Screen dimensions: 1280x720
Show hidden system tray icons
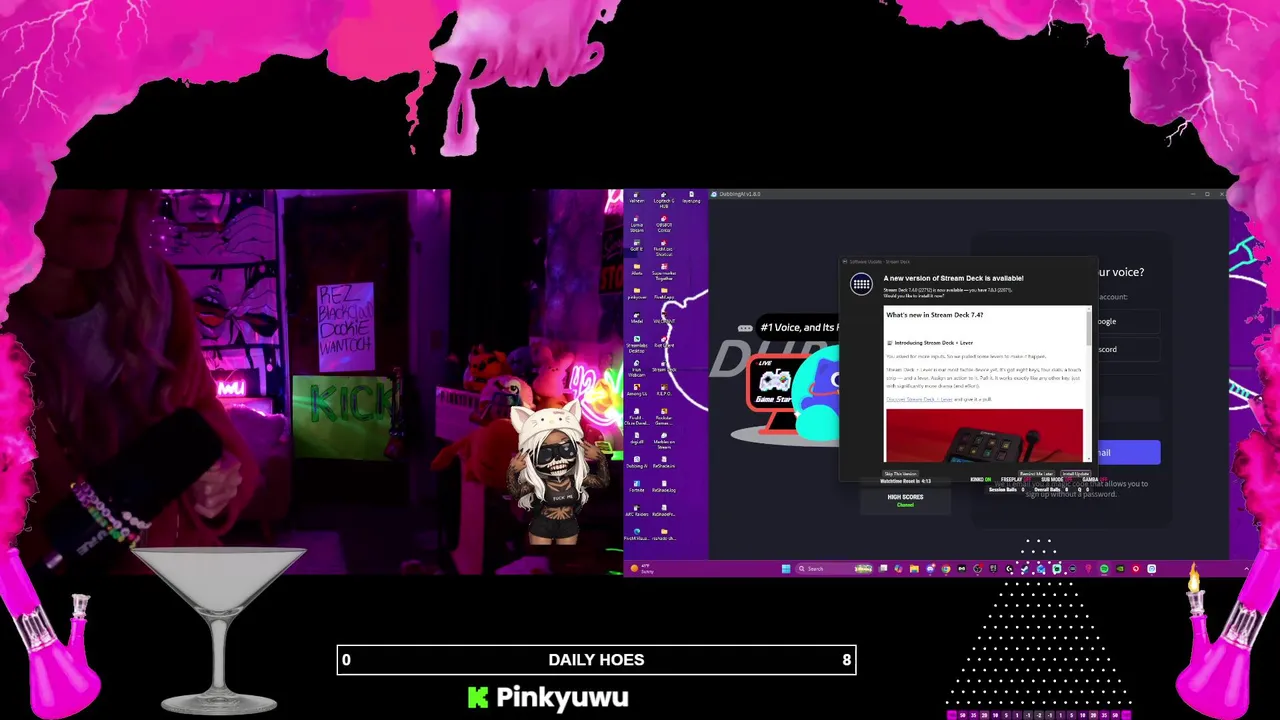[x=1246, y=569]
